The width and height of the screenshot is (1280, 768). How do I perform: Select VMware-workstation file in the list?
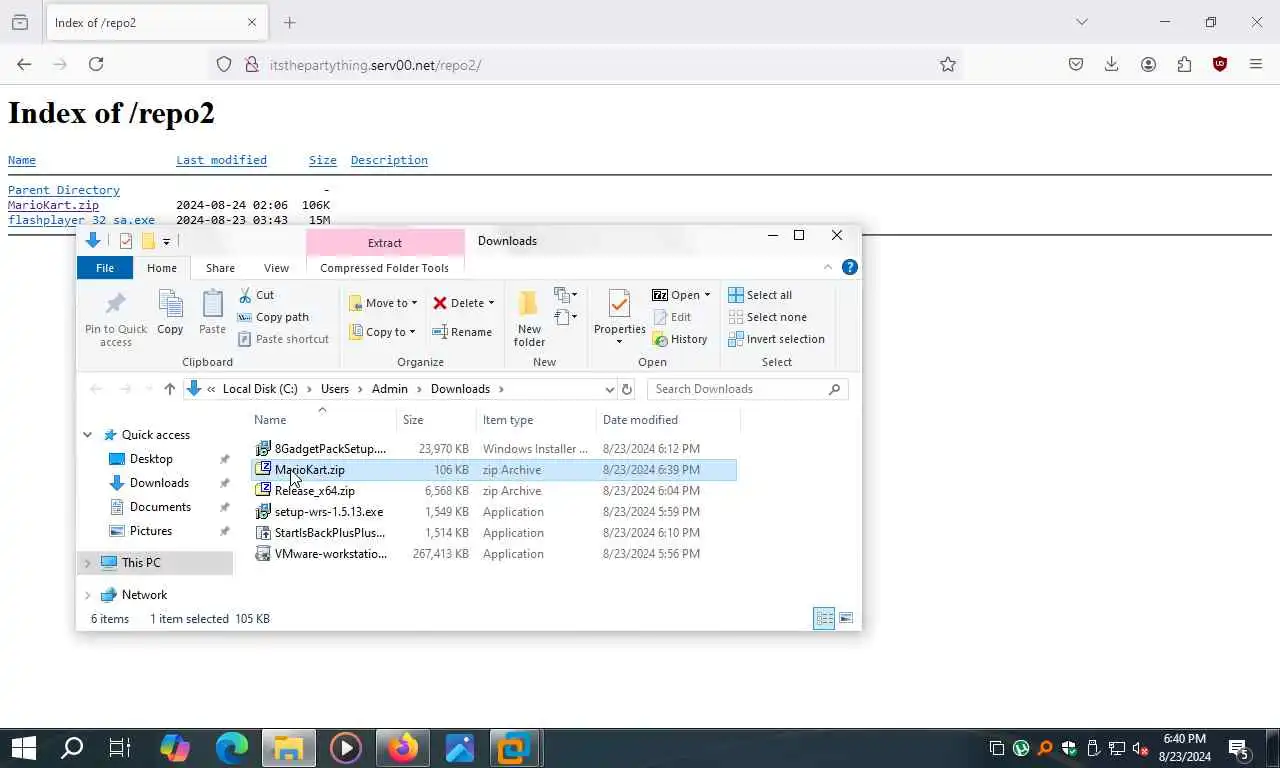(x=494, y=554)
